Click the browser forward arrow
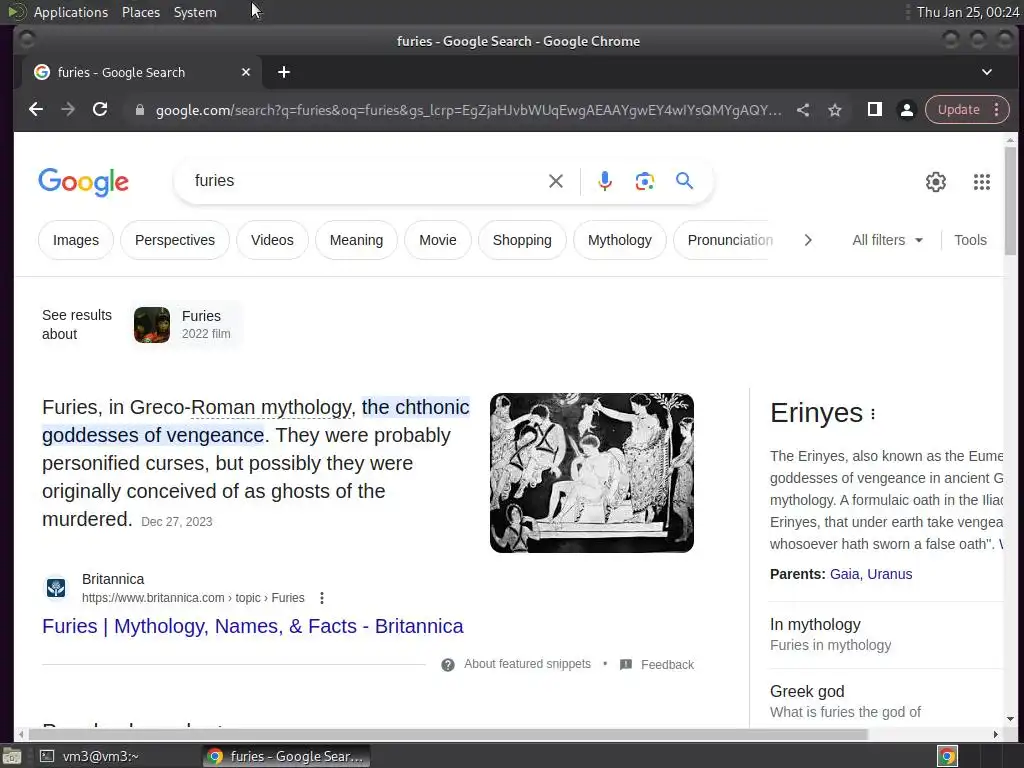1024x768 pixels. coord(68,110)
